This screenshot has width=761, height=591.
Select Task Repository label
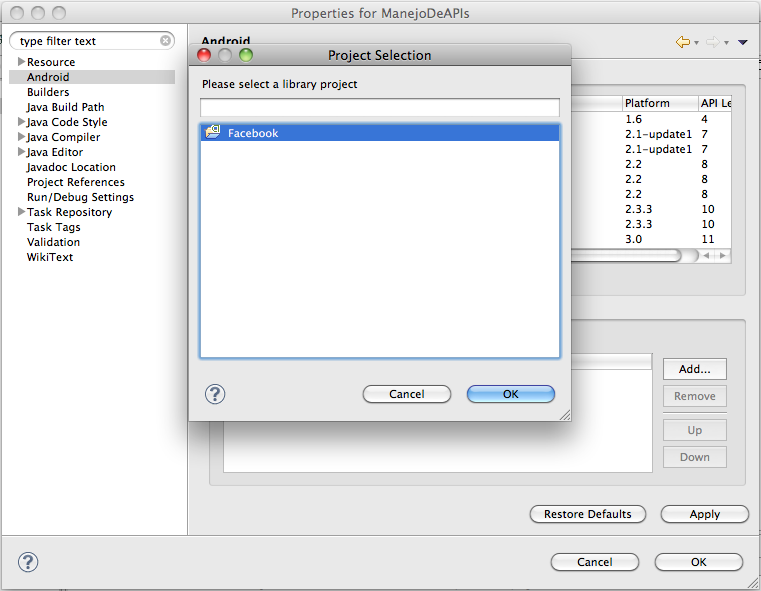69,213
